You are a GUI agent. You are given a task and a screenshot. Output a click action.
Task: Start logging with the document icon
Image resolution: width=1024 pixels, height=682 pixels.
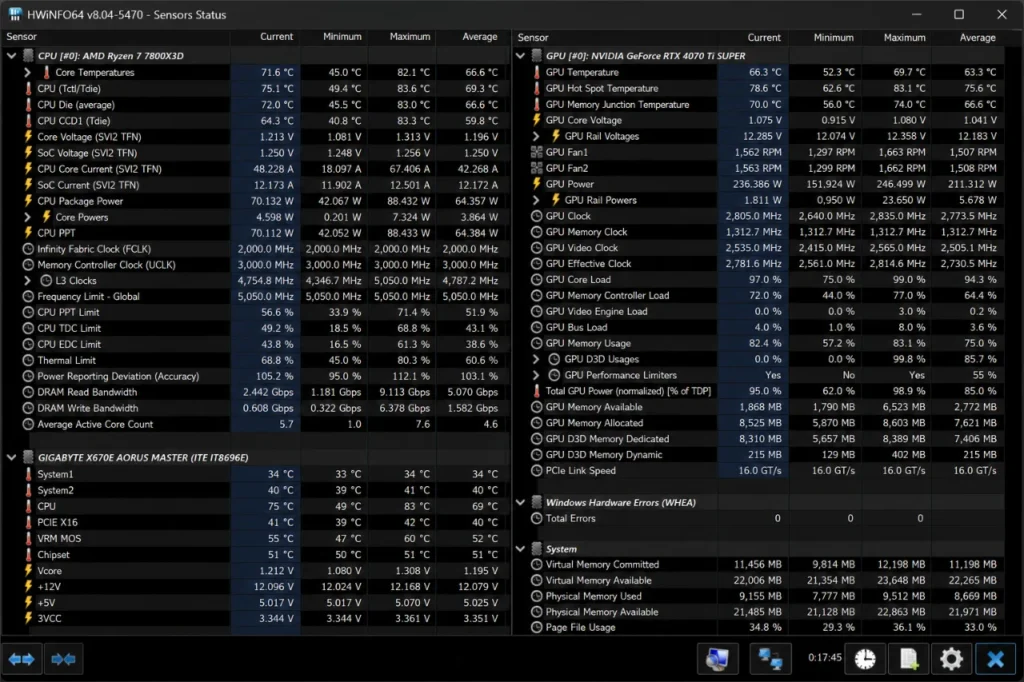908,658
